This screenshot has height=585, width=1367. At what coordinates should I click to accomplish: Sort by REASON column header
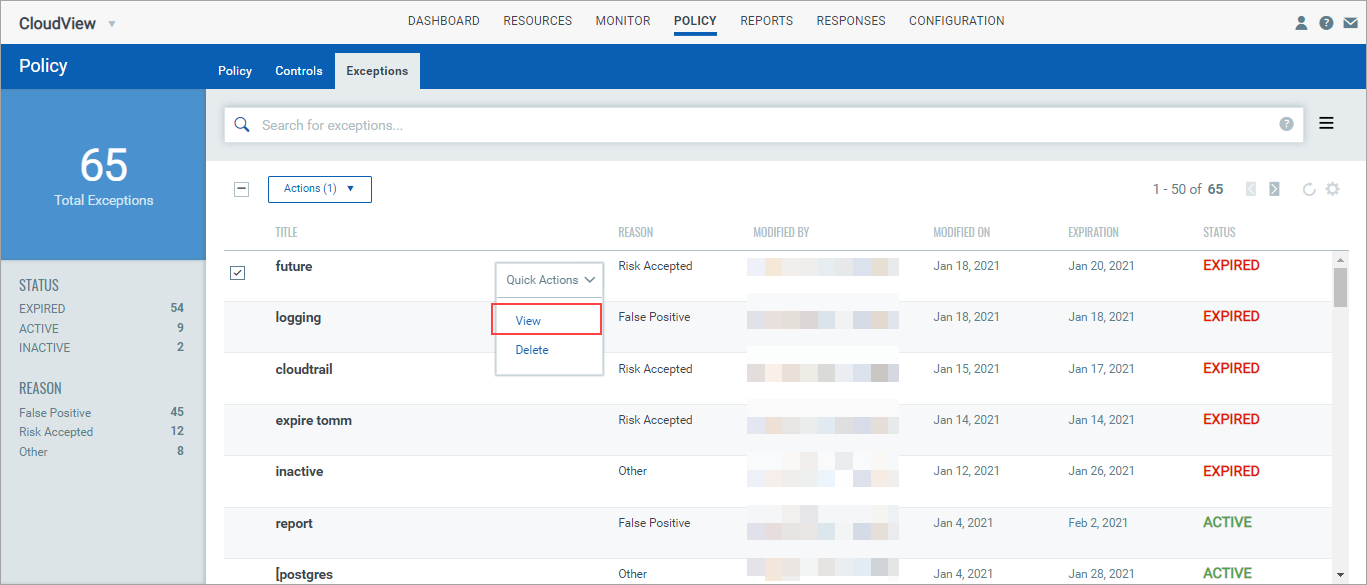tap(635, 232)
